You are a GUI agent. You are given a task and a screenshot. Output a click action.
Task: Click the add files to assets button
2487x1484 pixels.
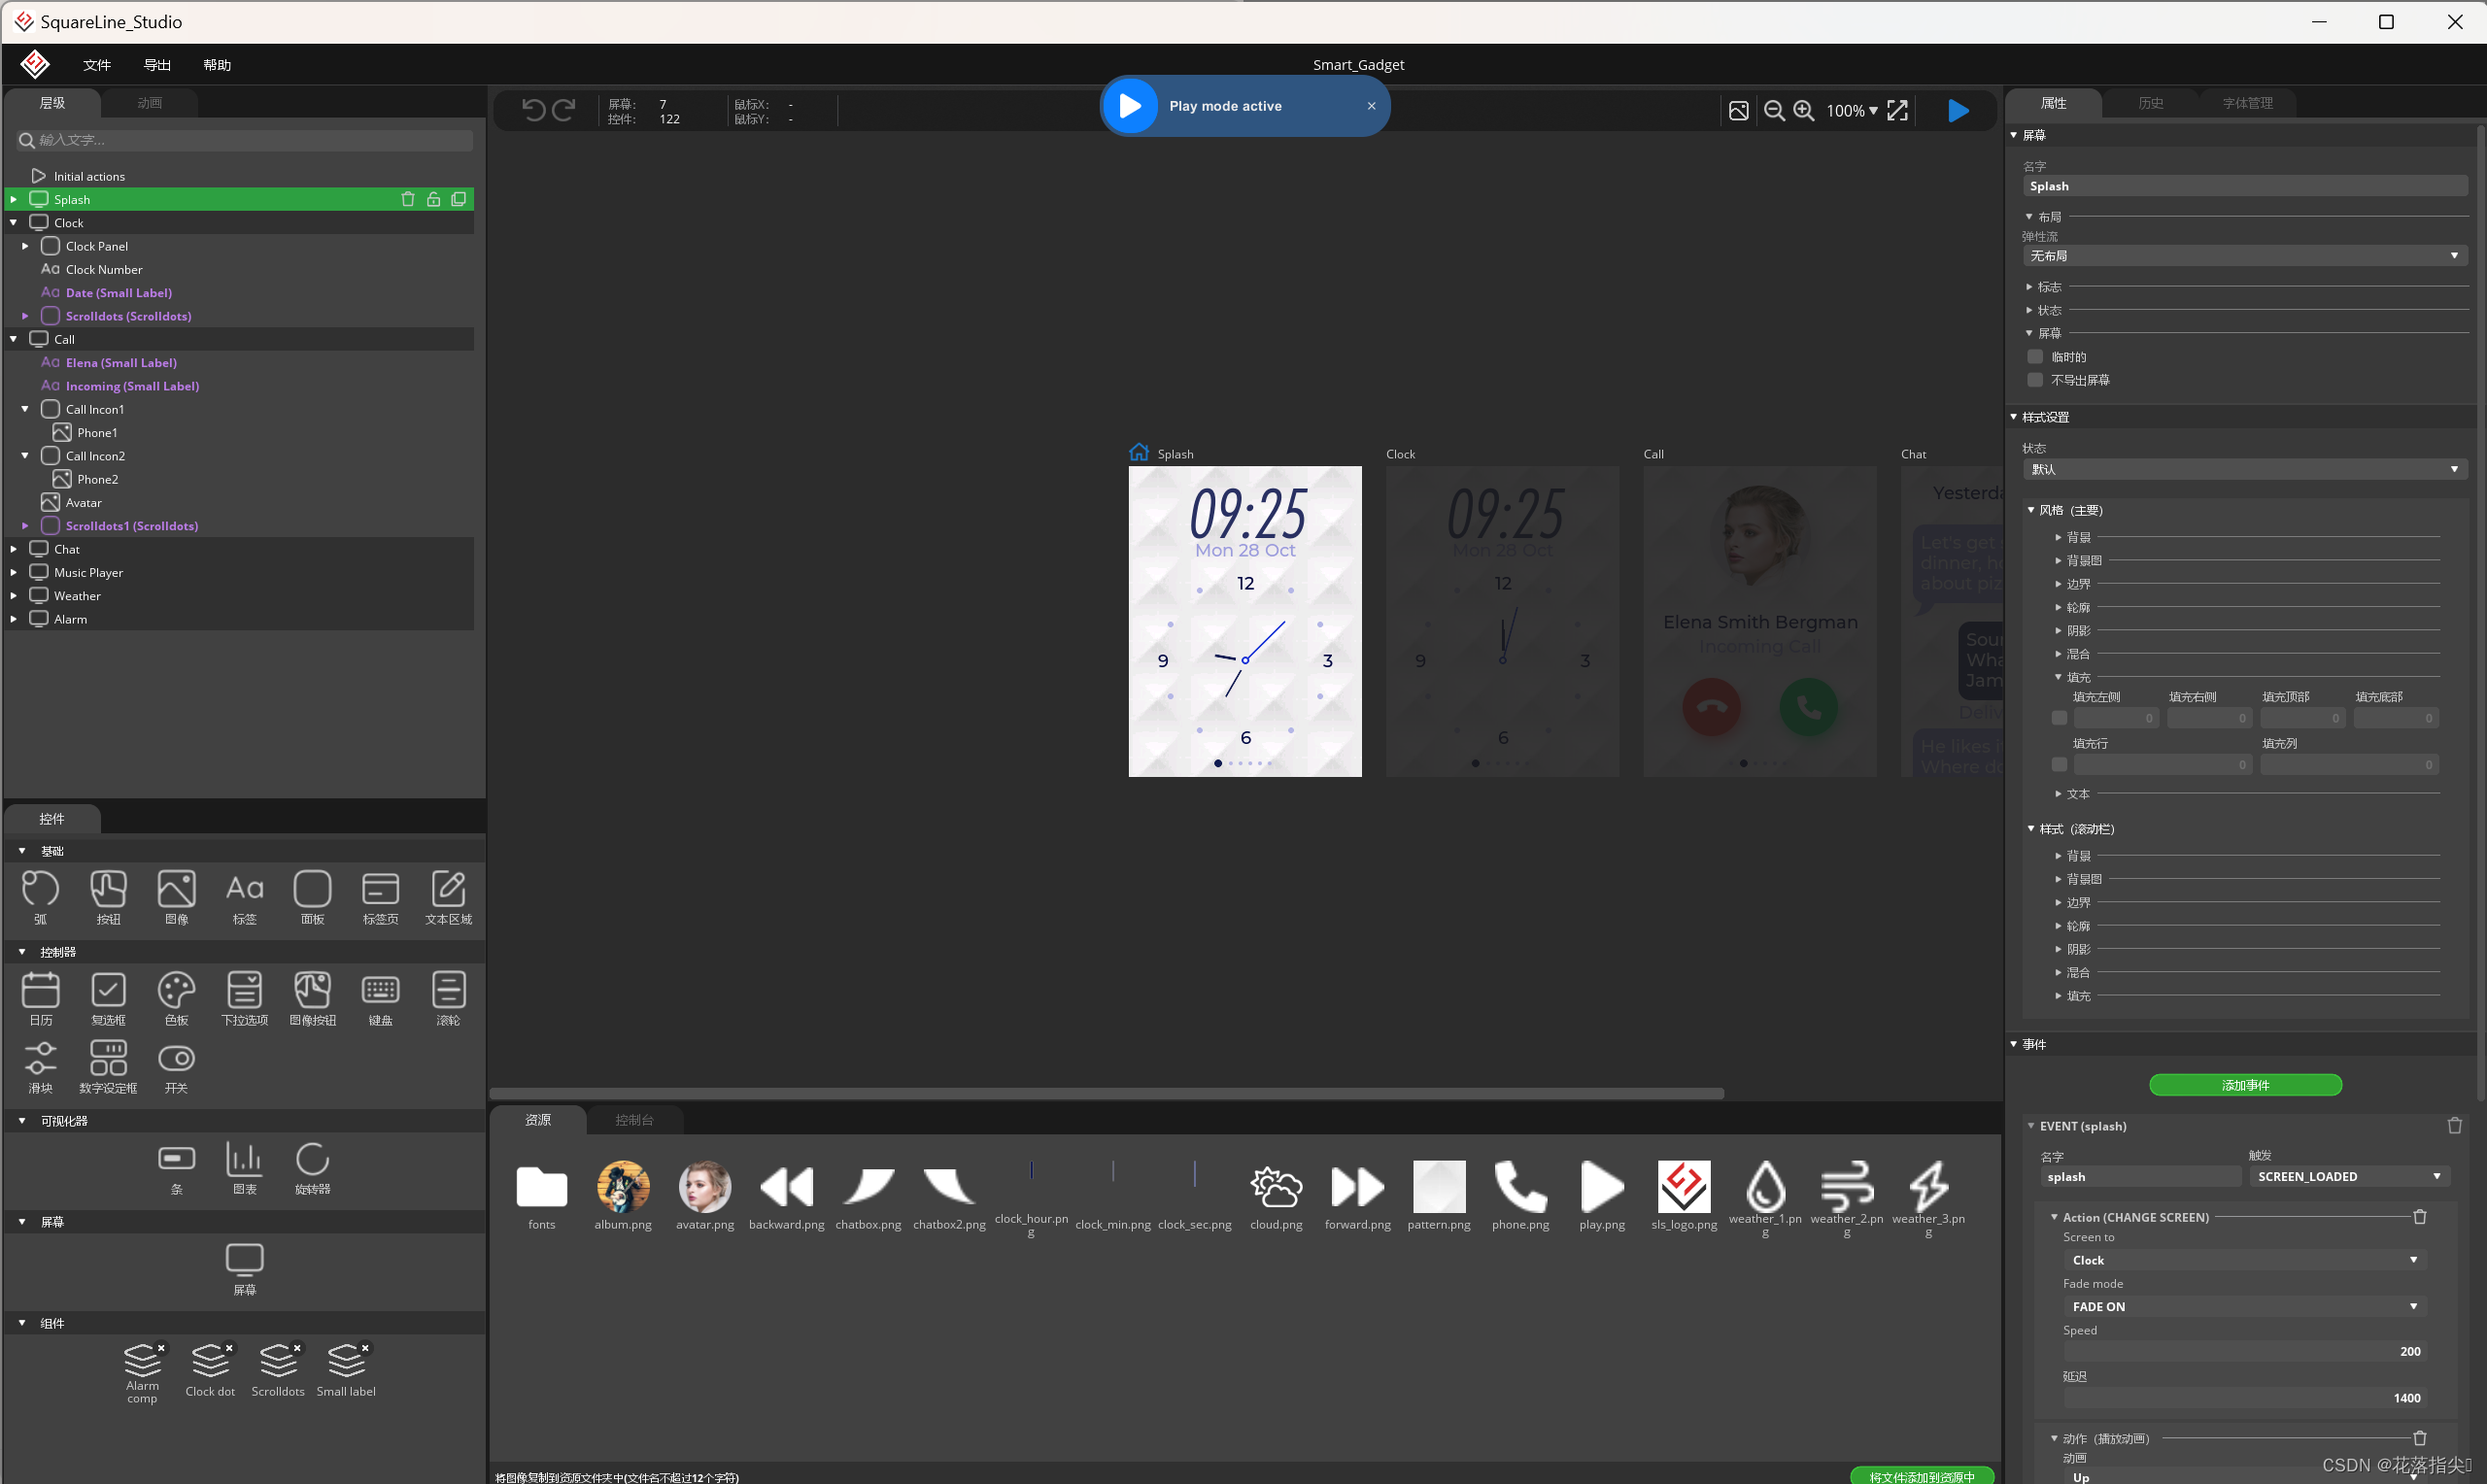point(1921,1476)
